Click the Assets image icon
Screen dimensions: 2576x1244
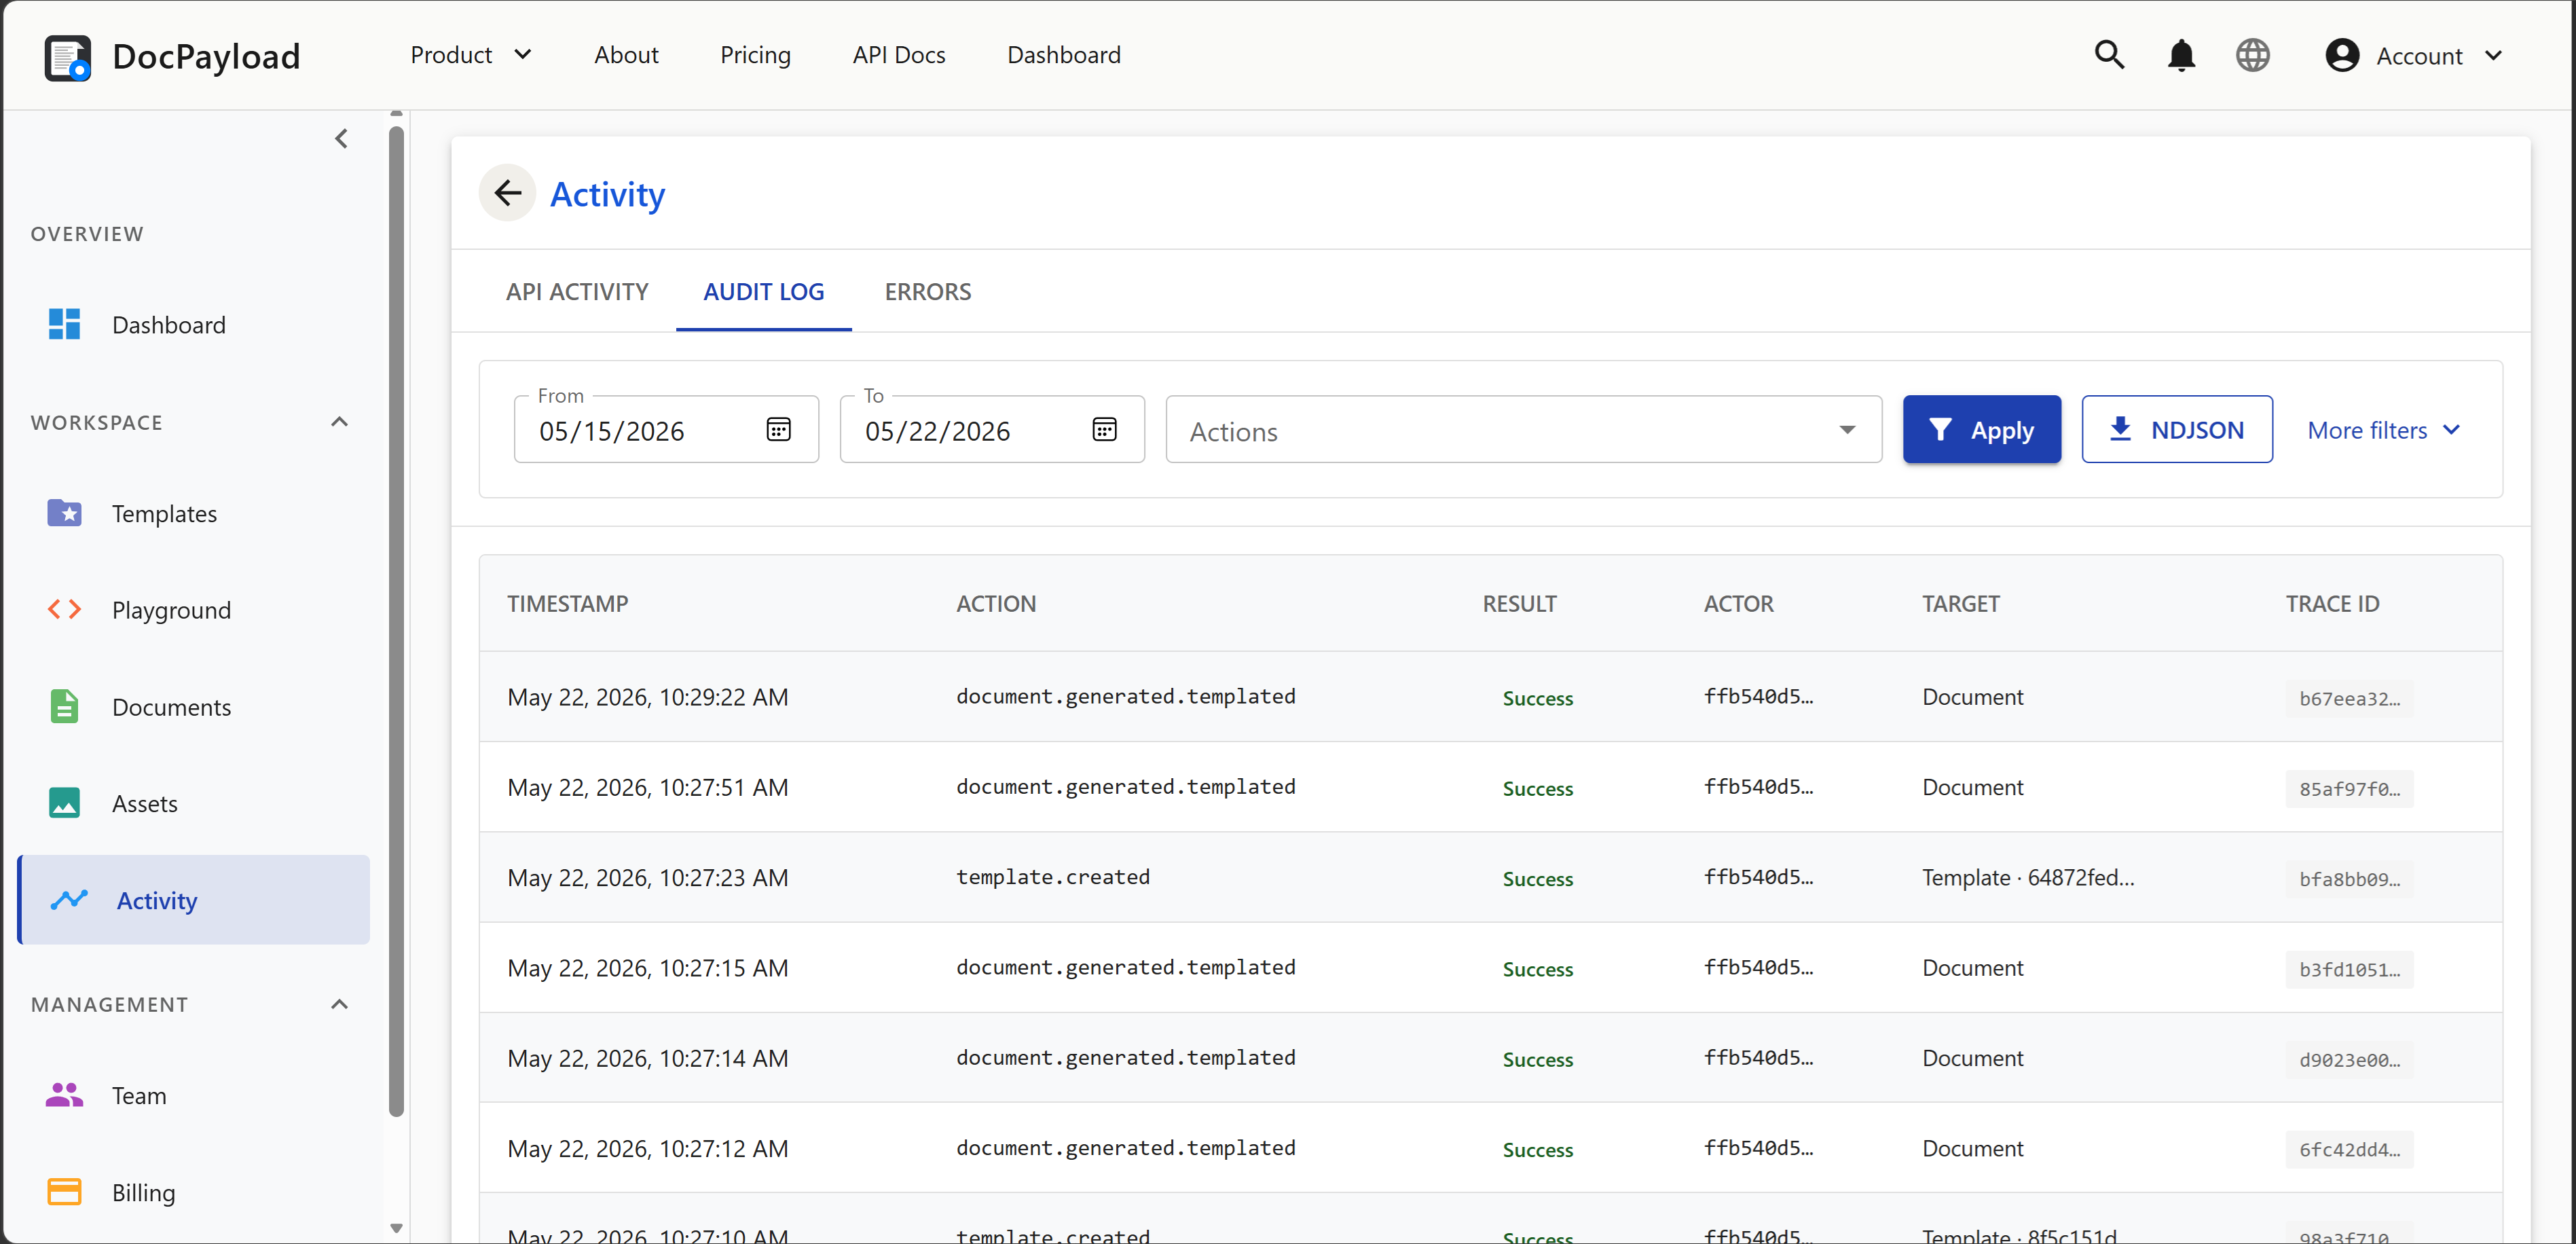click(x=65, y=802)
